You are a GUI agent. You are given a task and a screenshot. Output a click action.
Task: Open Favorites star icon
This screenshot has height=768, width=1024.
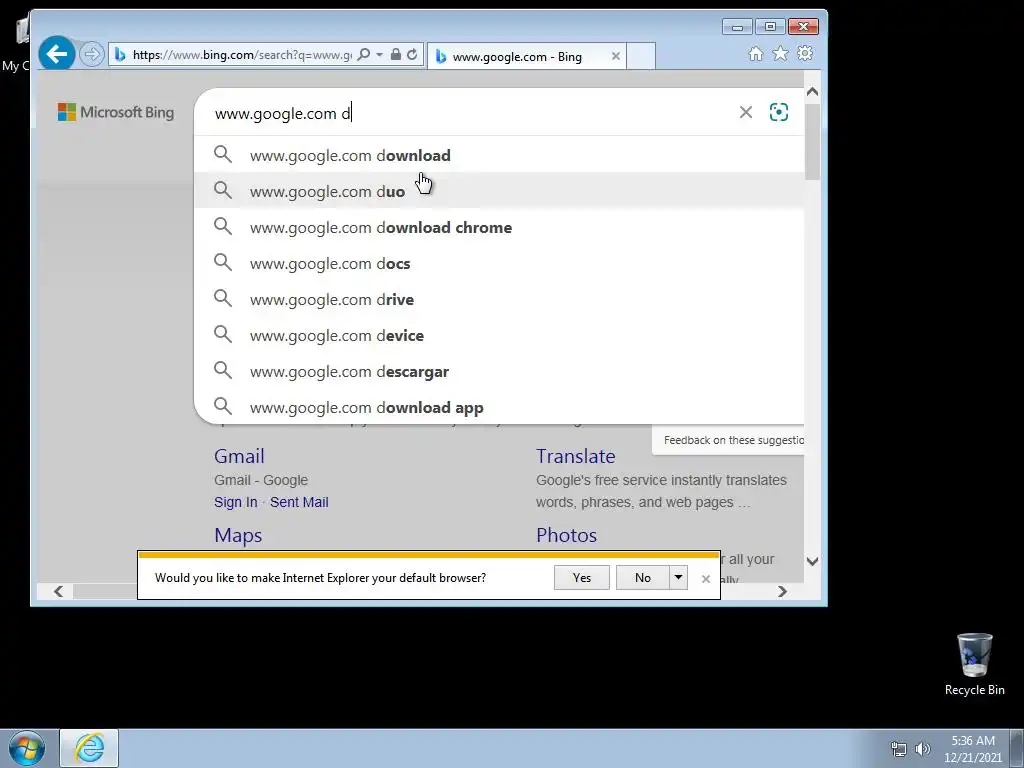coord(780,54)
